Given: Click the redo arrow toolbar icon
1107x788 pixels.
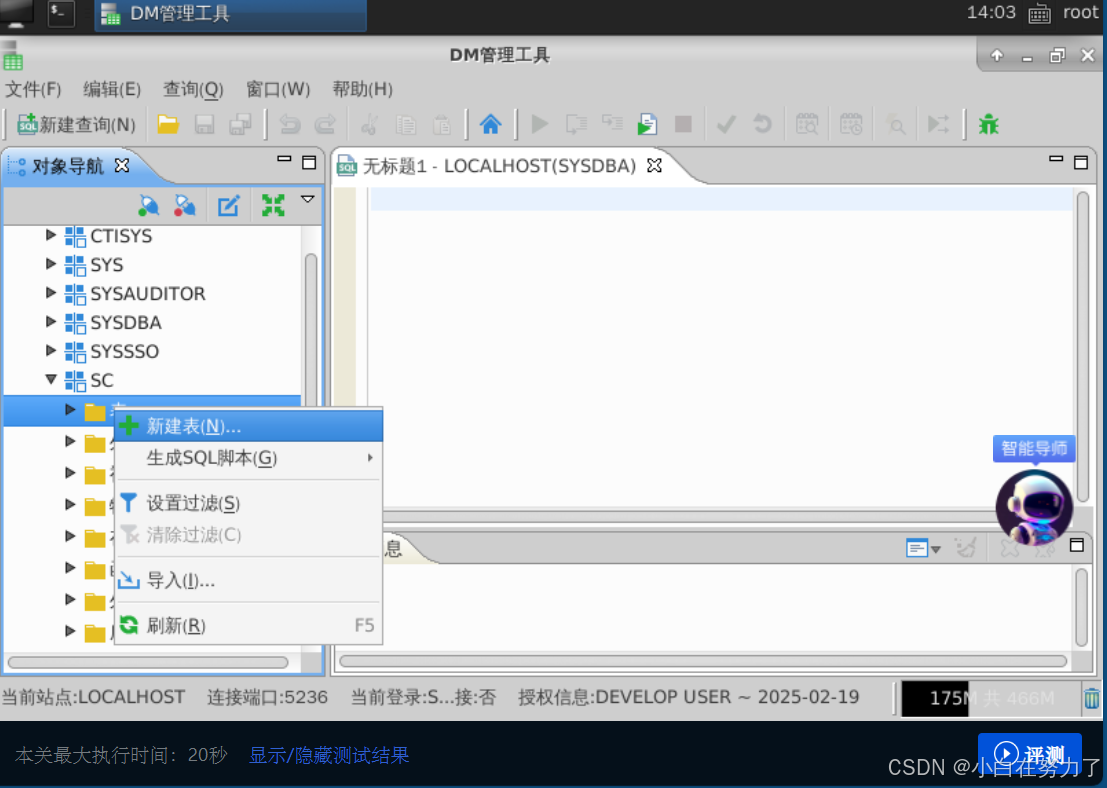Looking at the screenshot, I should tap(325, 125).
